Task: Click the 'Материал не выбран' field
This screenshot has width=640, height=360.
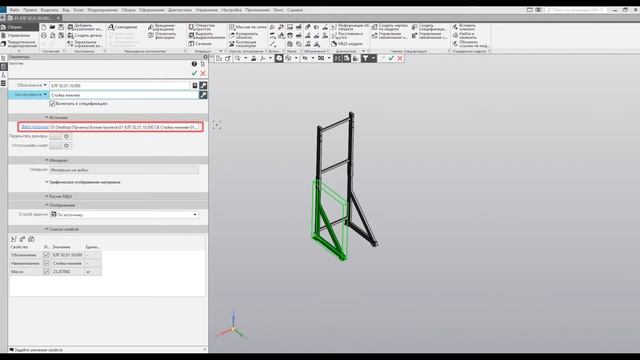Action: click(124, 170)
